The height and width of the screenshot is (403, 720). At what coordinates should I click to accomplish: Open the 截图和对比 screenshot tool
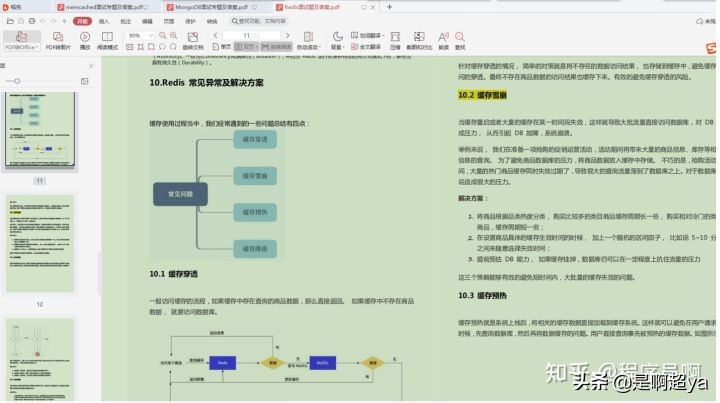419,40
